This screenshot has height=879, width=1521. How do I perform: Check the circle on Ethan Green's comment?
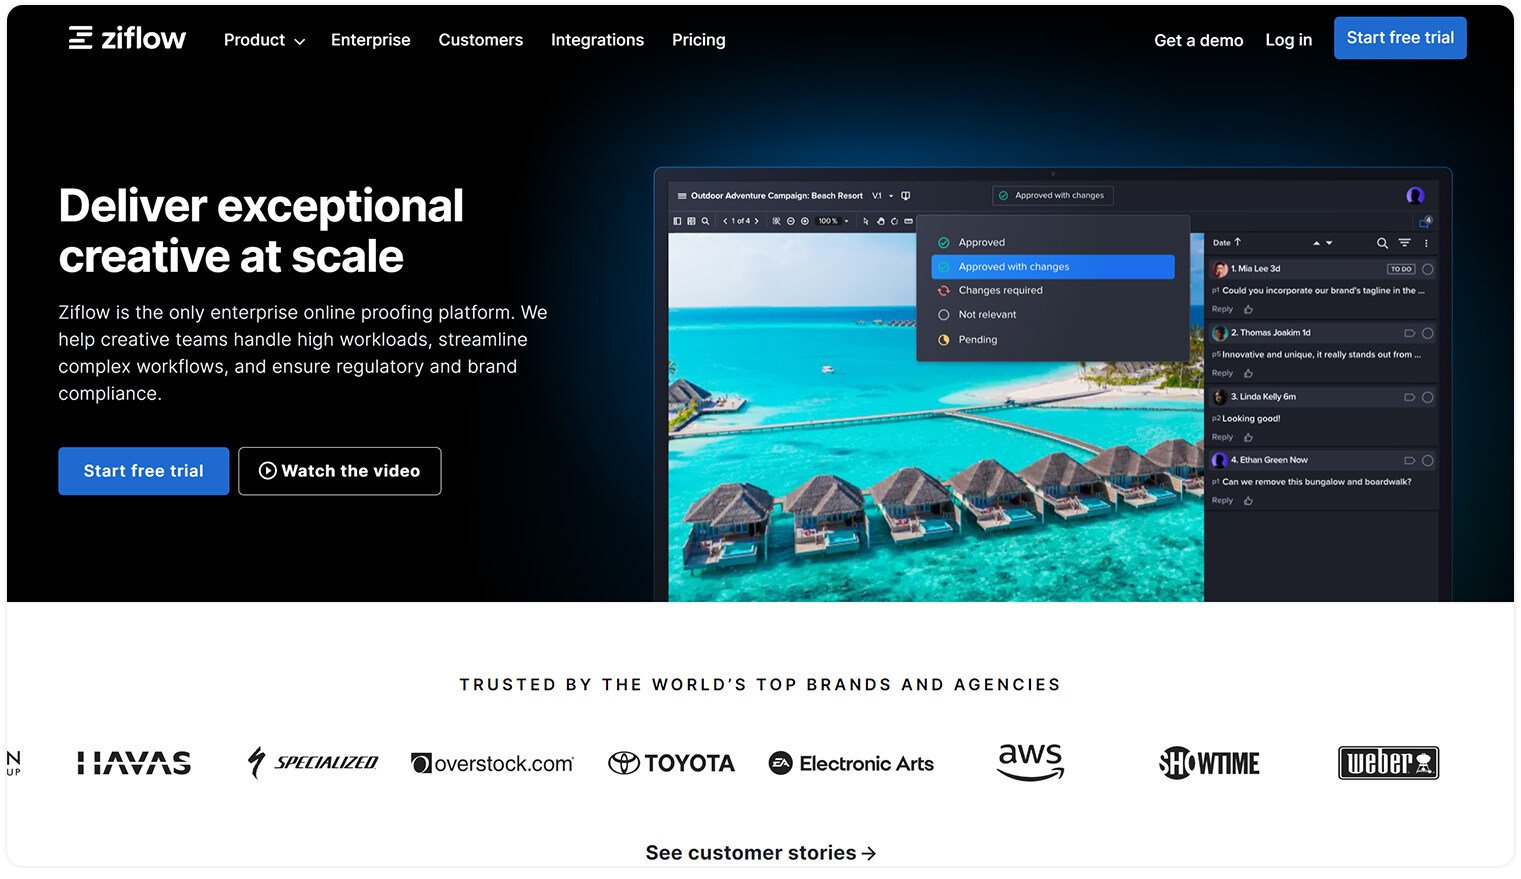tap(1428, 461)
